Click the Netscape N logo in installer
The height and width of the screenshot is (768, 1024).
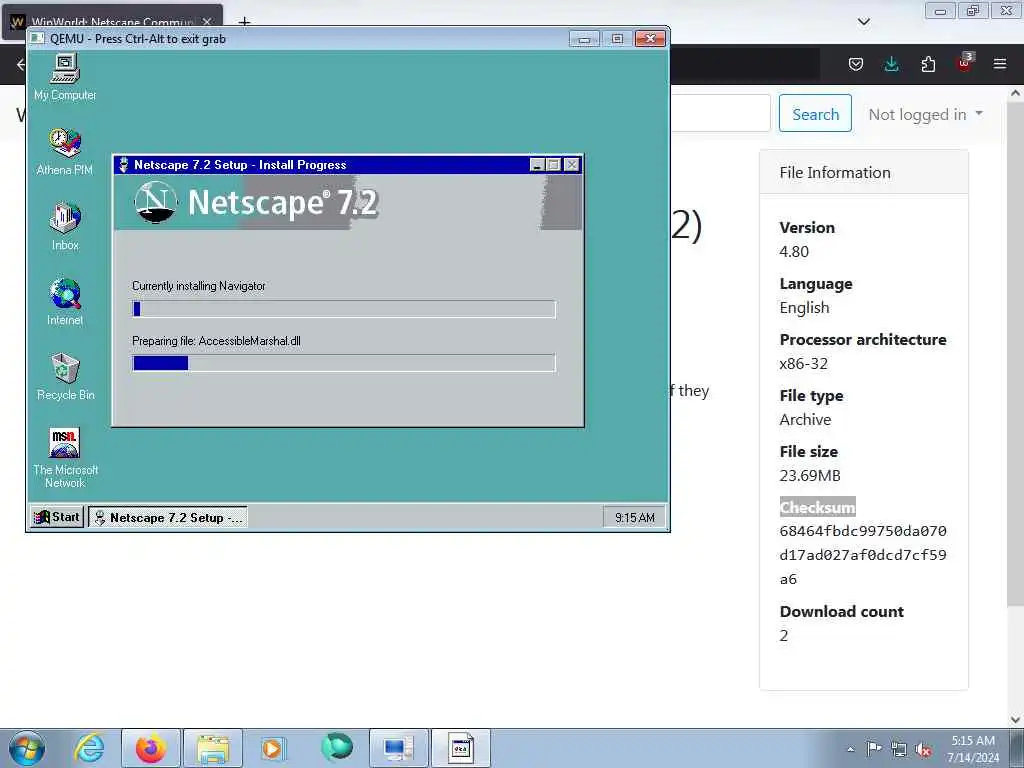pyautogui.click(x=155, y=202)
